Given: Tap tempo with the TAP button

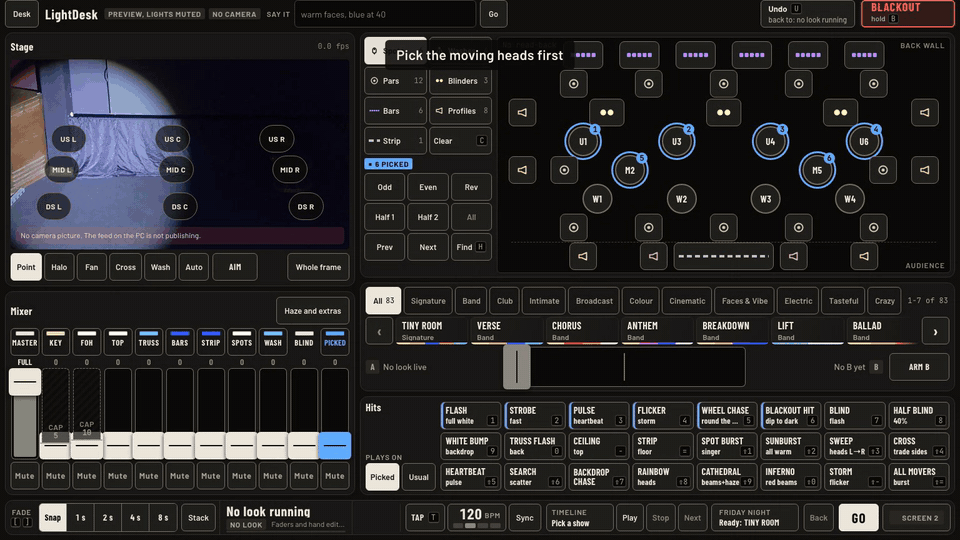Looking at the screenshot, I should click(x=424, y=517).
